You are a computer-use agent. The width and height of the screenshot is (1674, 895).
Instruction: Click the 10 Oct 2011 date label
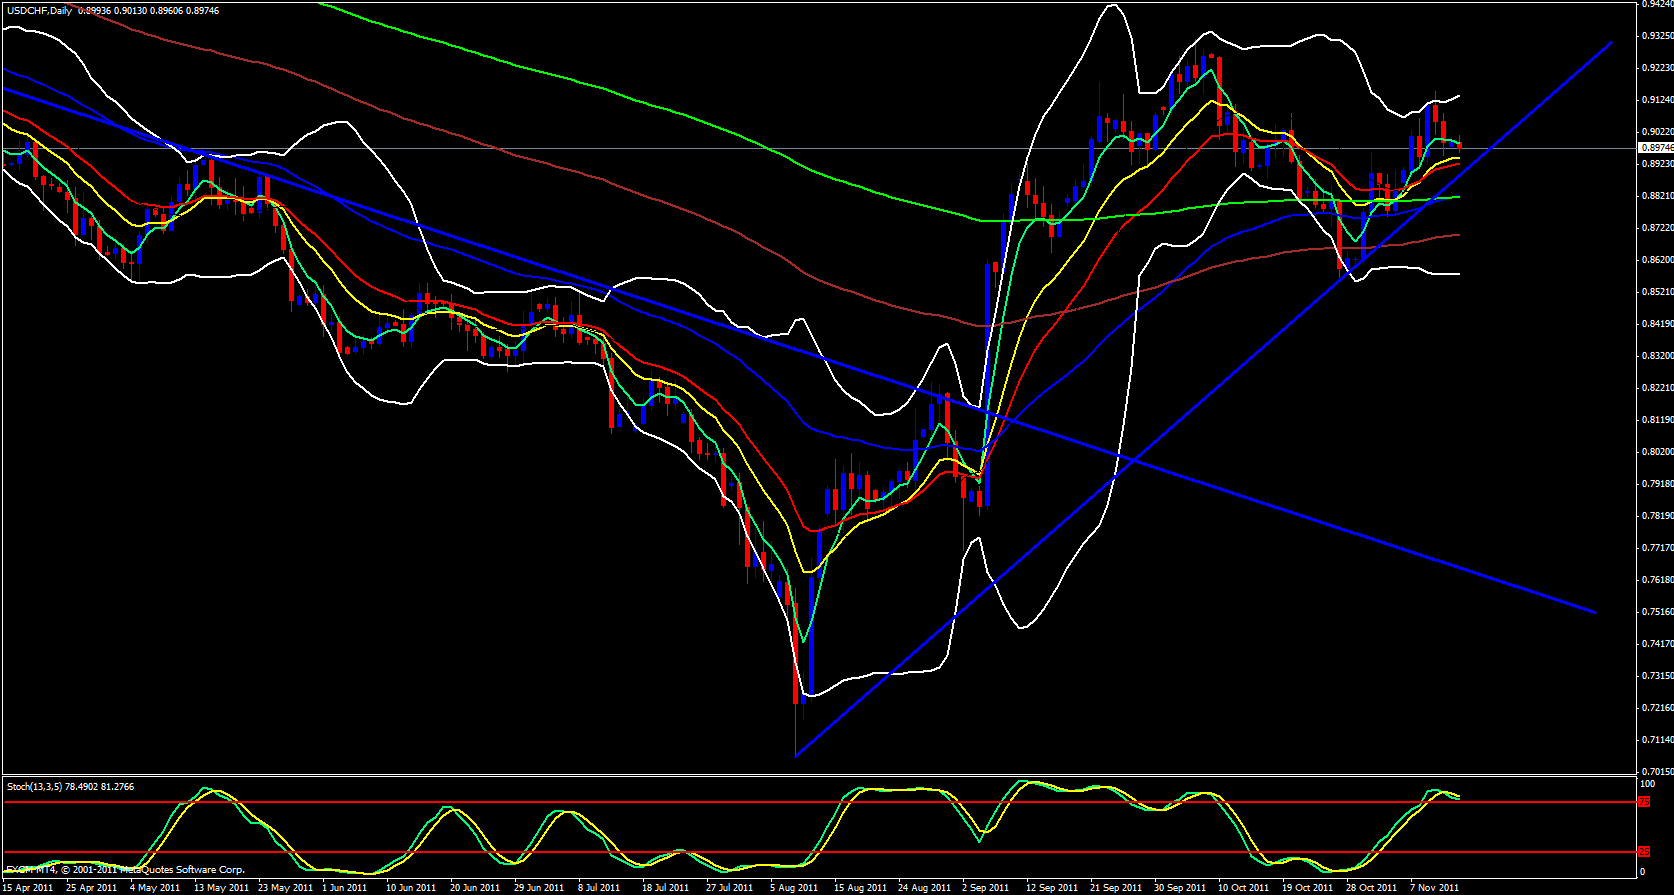[x=1242, y=887]
